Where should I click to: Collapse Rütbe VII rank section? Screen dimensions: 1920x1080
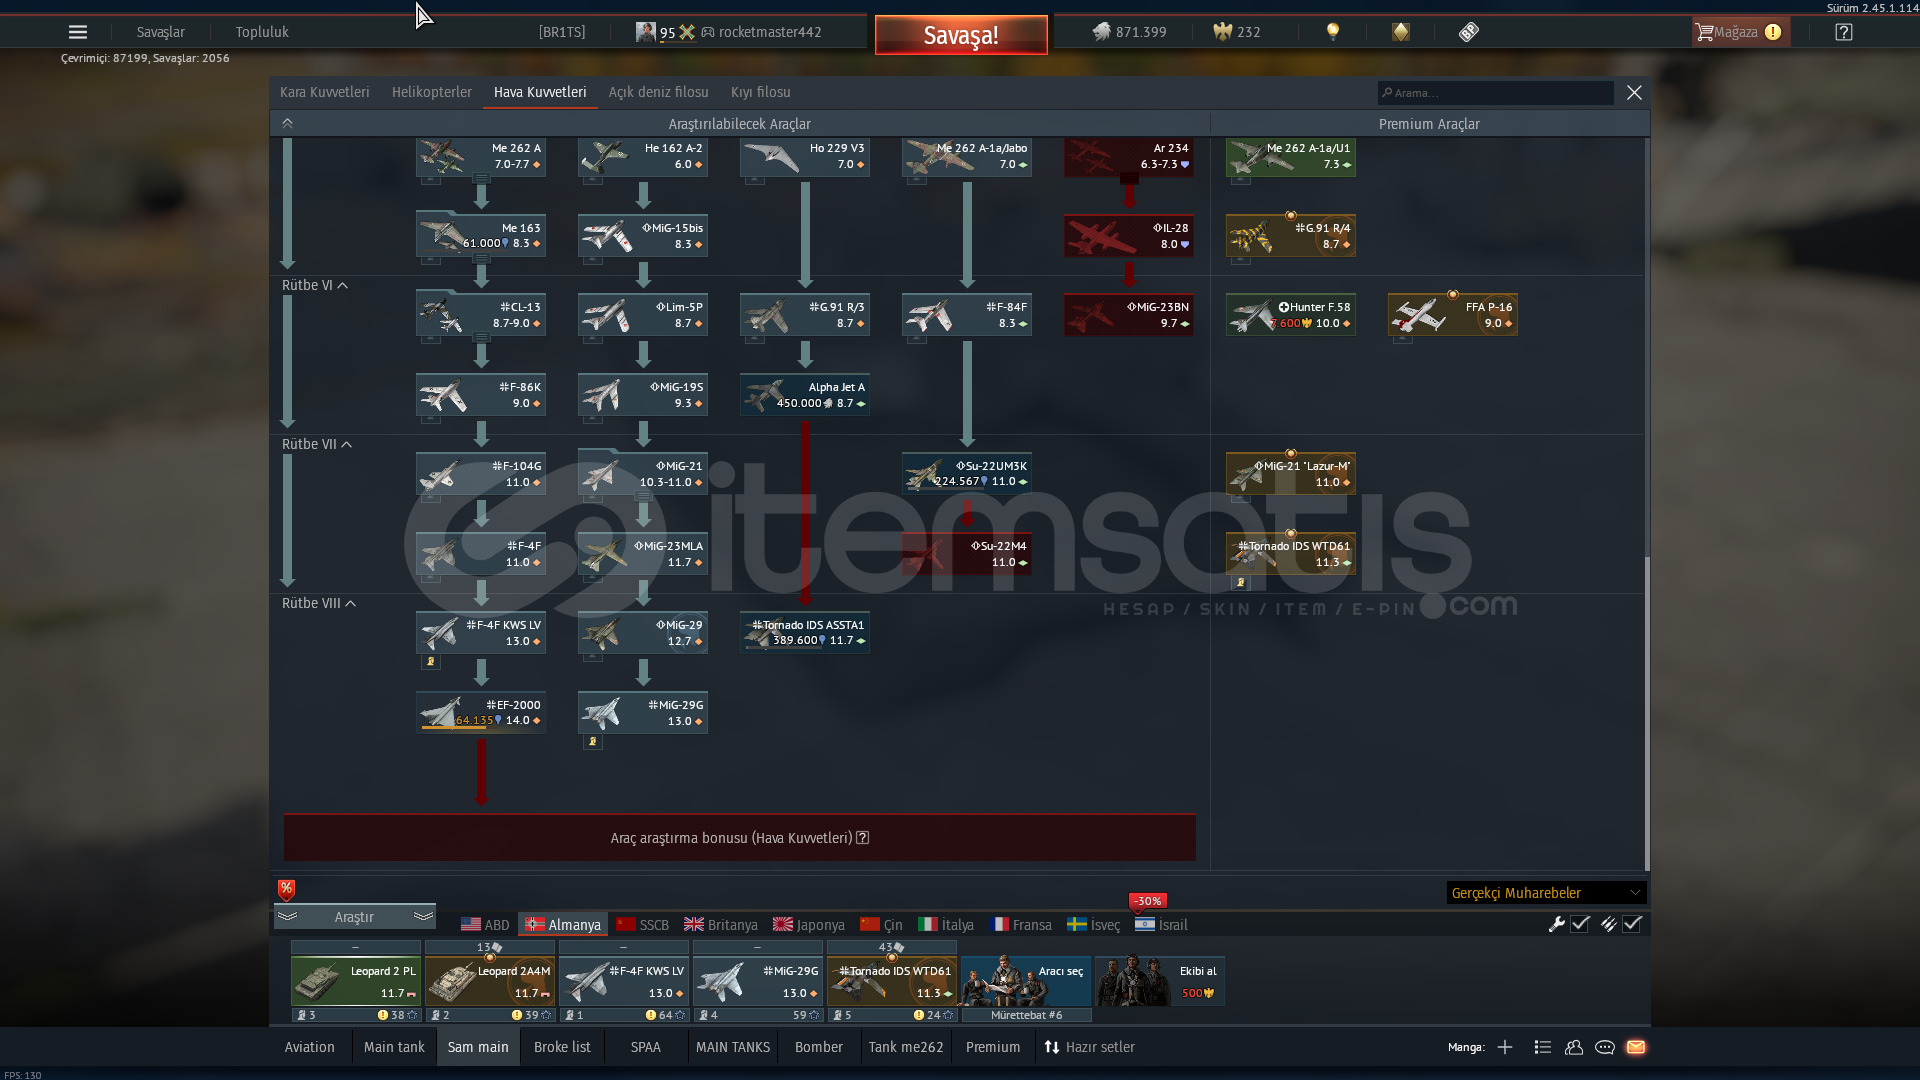pyautogui.click(x=346, y=444)
